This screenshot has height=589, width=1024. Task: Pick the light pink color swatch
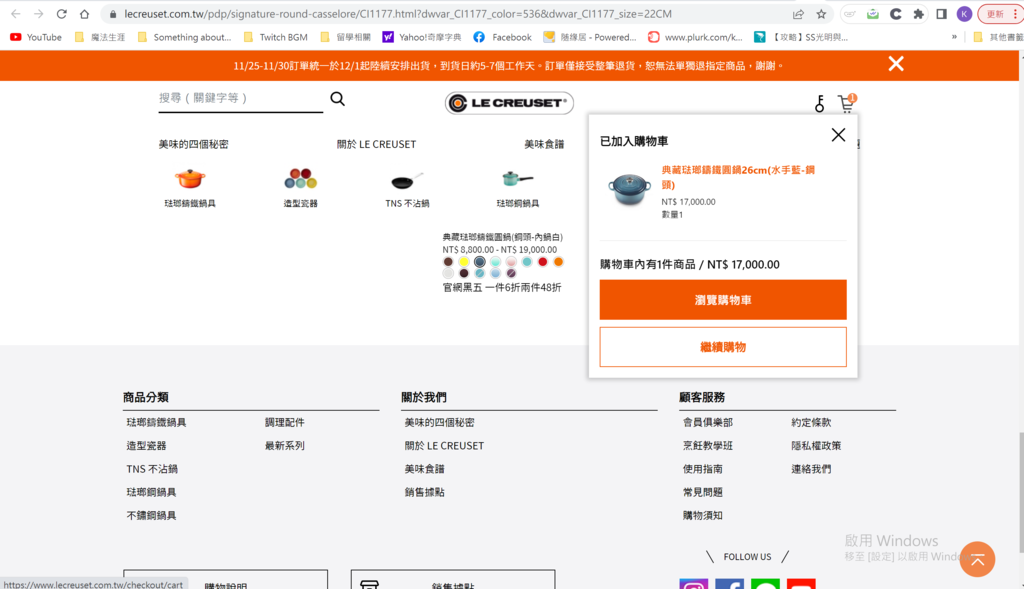[511, 262]
